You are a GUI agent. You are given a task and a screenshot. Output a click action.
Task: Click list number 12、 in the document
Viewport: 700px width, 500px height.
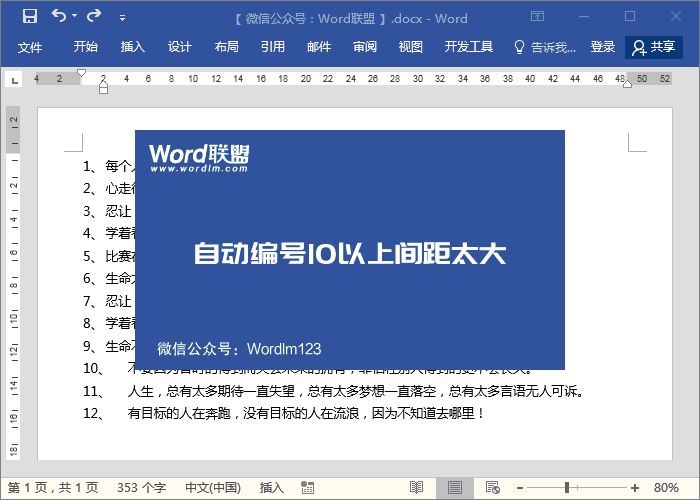pos(94,413)
